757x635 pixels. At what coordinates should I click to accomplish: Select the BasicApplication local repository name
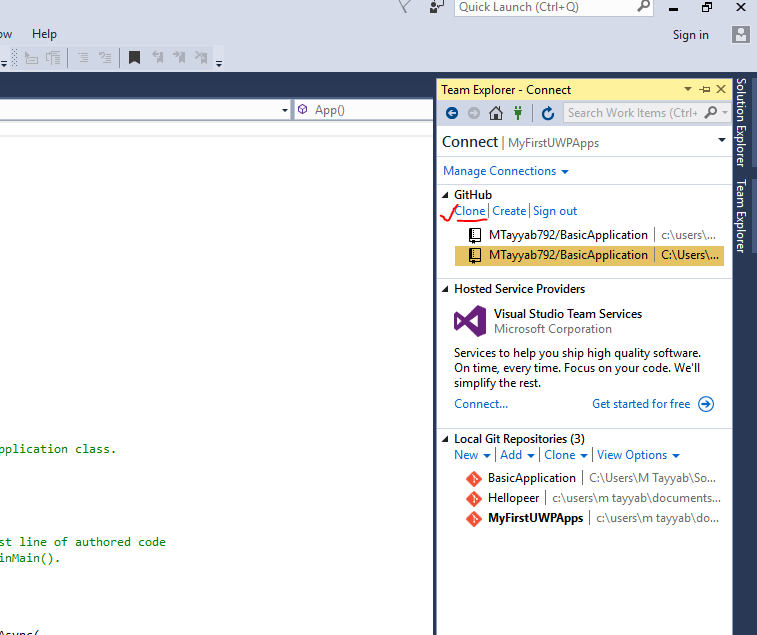point(532,478)
